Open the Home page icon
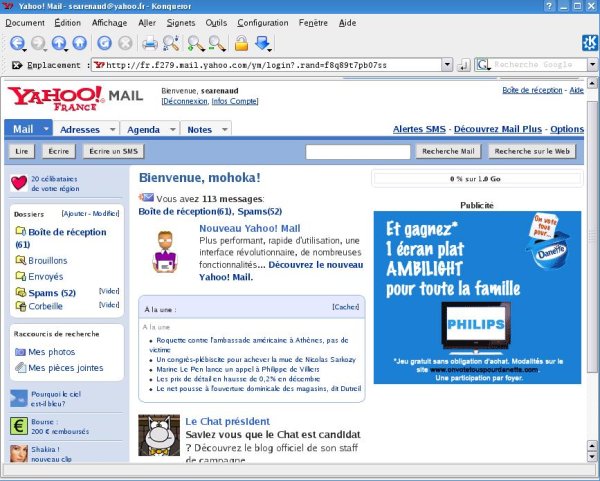Viewport: 600px width, 481px height. 80,43
